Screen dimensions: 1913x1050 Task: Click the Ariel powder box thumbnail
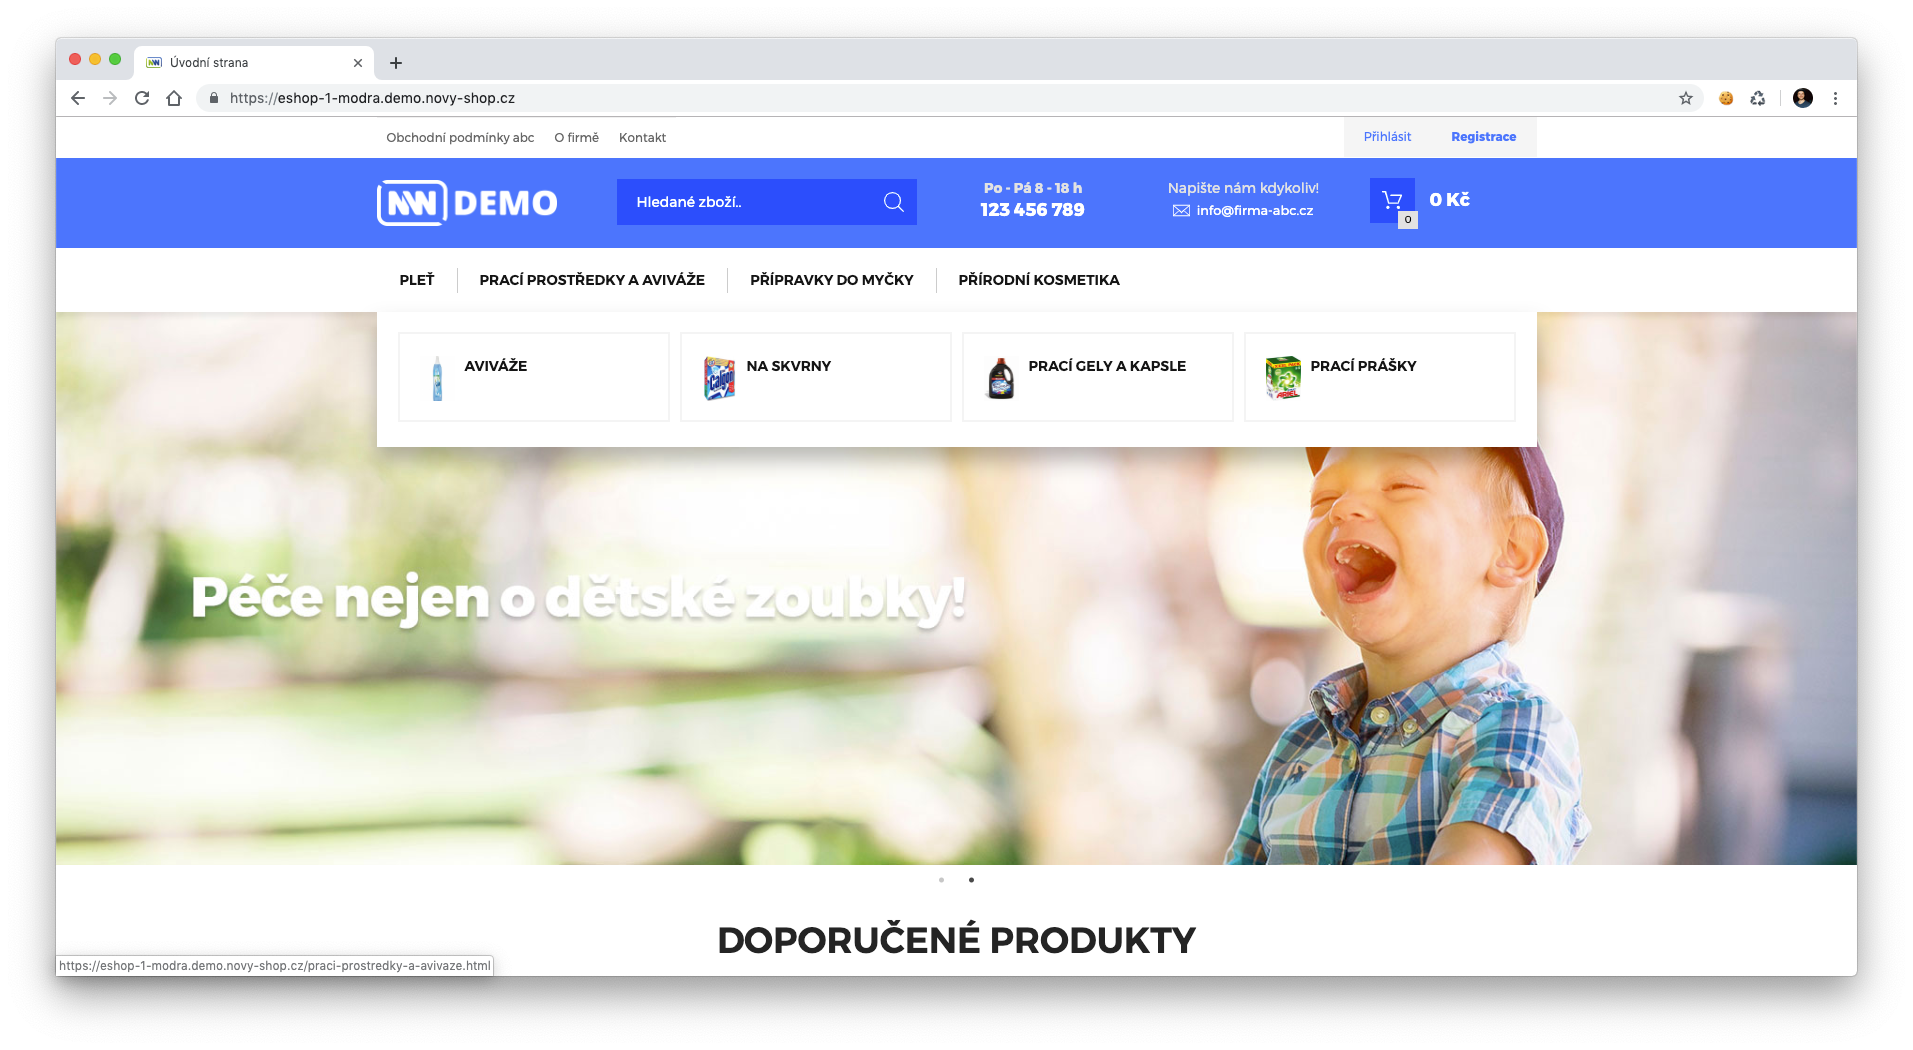click(x=1283, y=378)
